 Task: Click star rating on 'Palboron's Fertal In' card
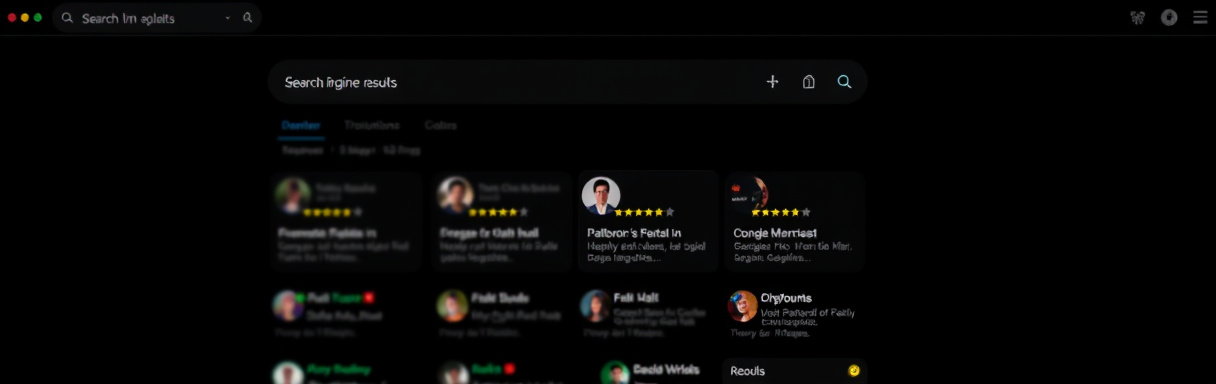tap(644, 212)
